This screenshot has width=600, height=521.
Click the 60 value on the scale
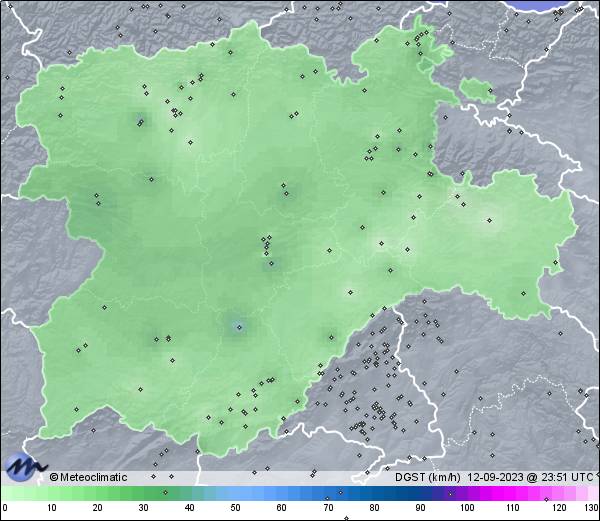tap(282, 508)
